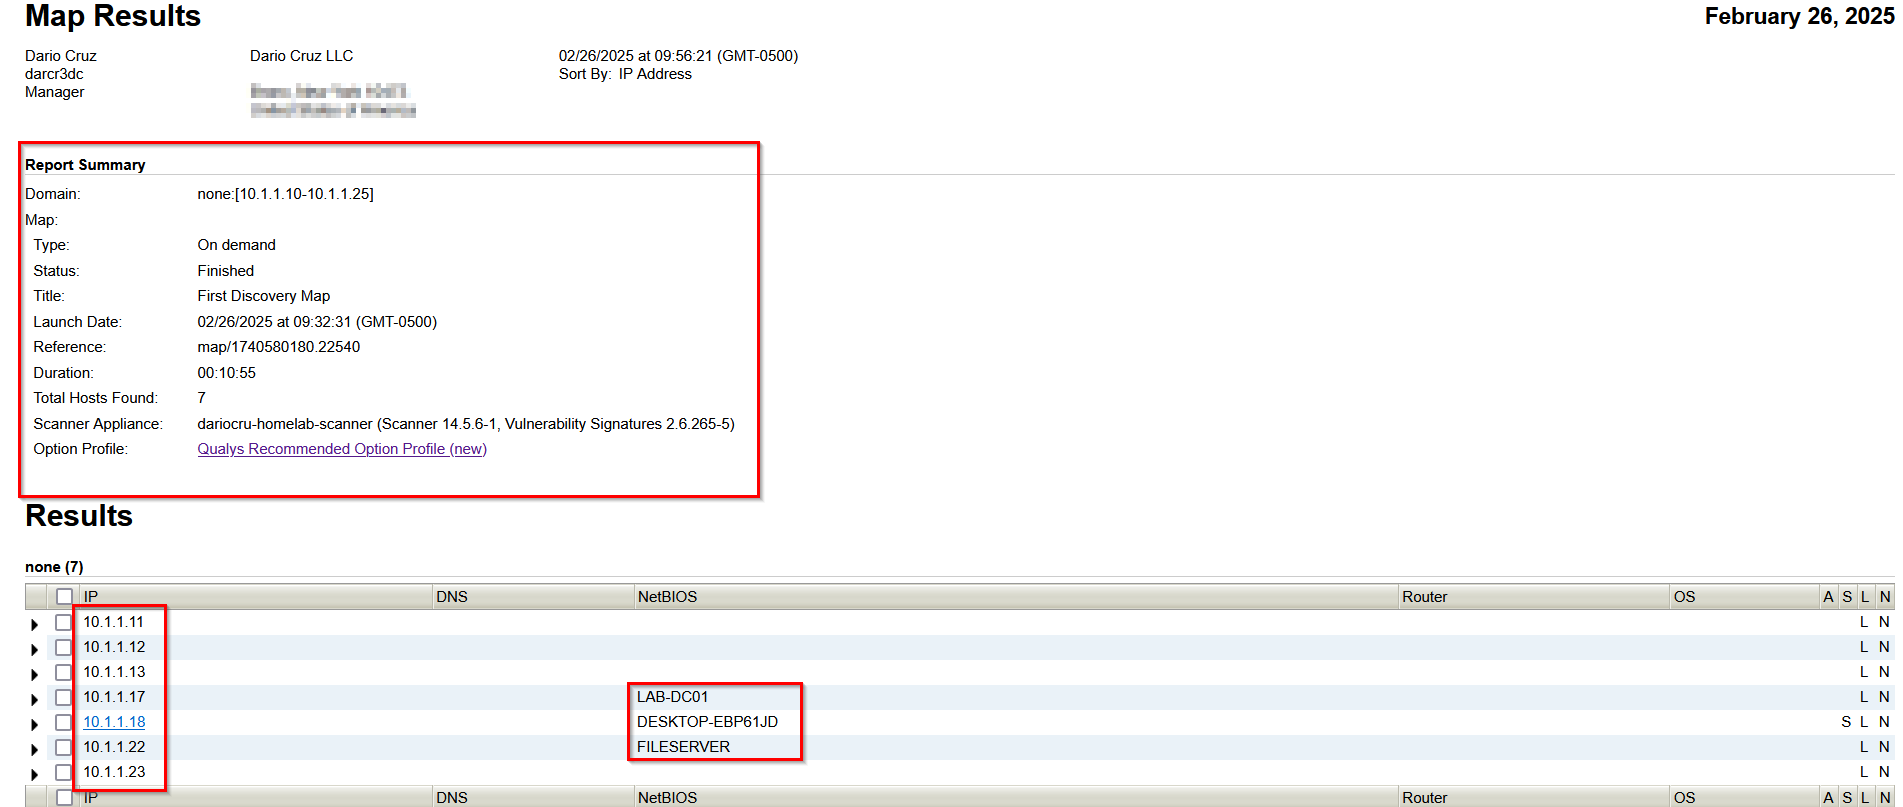Expand the 10.1.1.11 host row
The image size is (1903, 807).
point(35,624)
